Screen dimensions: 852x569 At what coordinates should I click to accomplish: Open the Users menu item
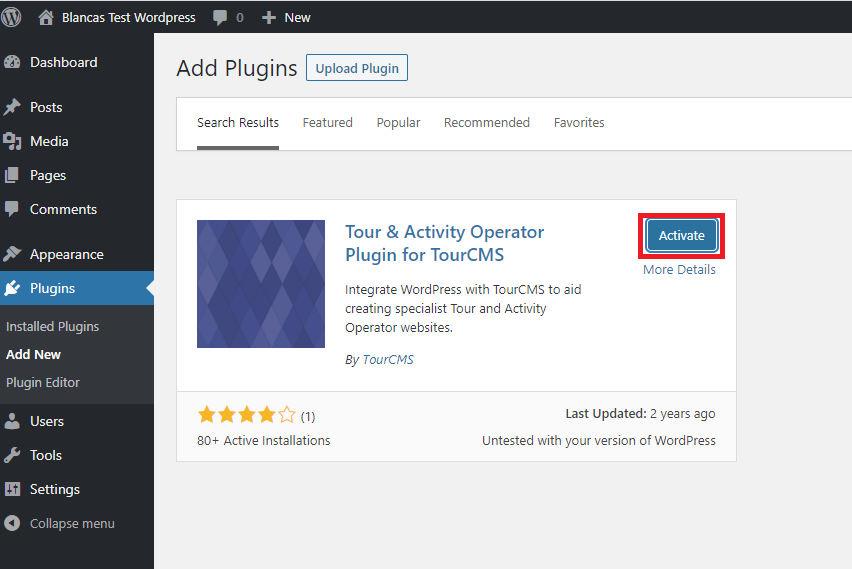(47, 421)
